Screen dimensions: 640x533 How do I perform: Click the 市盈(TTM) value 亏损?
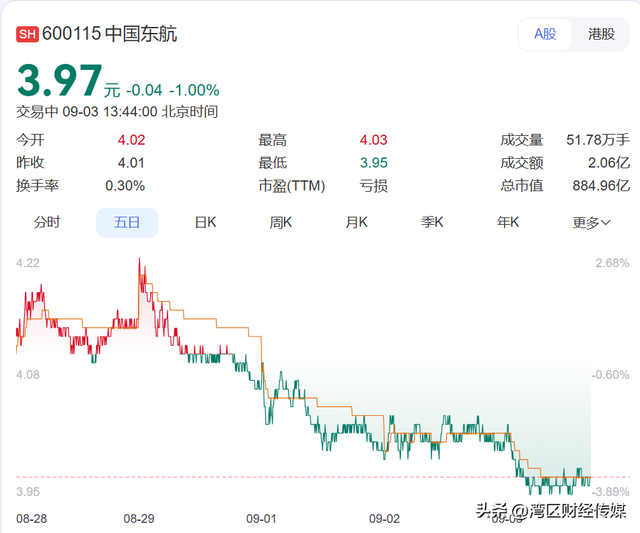[373, 186]
